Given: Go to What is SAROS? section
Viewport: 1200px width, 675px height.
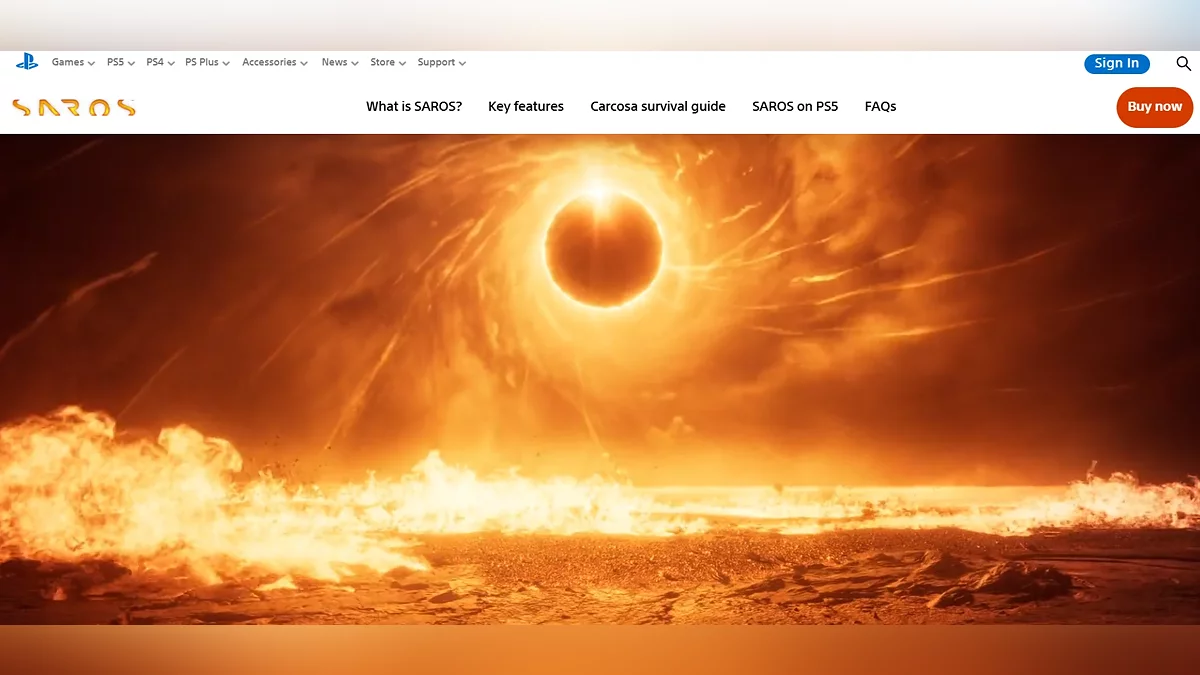Looking at the screenshot, I should tap(414, 106).
